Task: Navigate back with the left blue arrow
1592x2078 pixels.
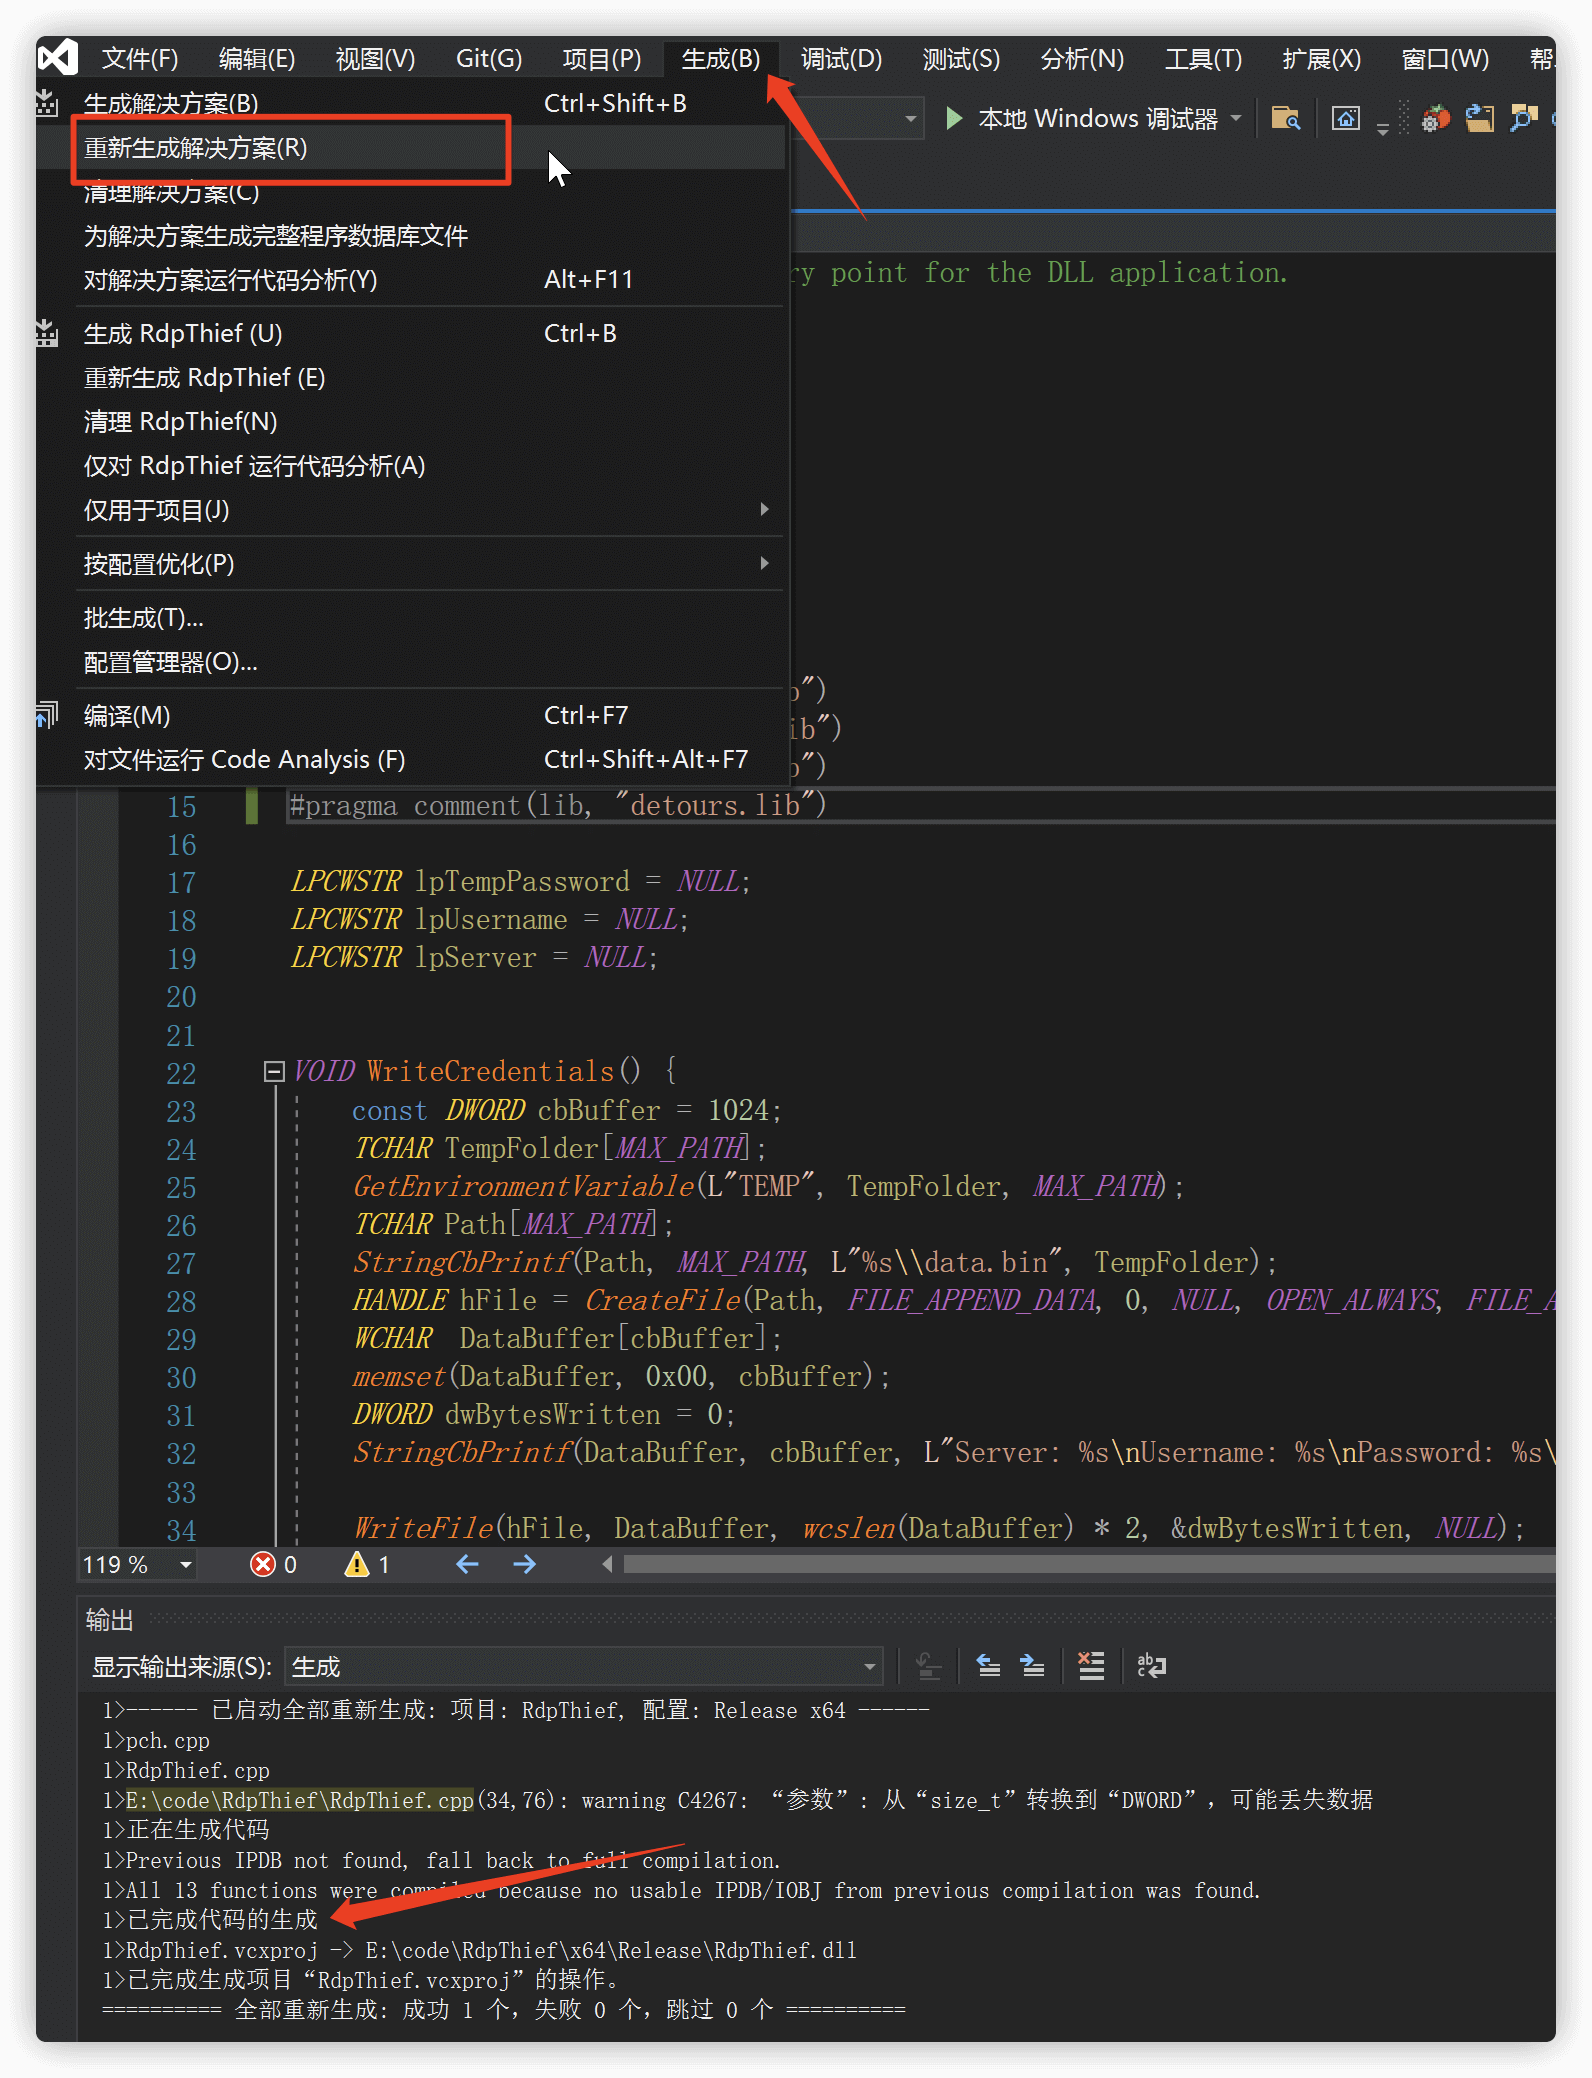Action: [467, 1564]
